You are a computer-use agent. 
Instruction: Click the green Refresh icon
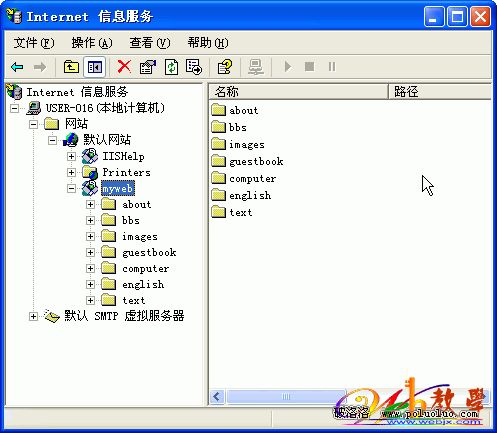(x=171, y=67)
